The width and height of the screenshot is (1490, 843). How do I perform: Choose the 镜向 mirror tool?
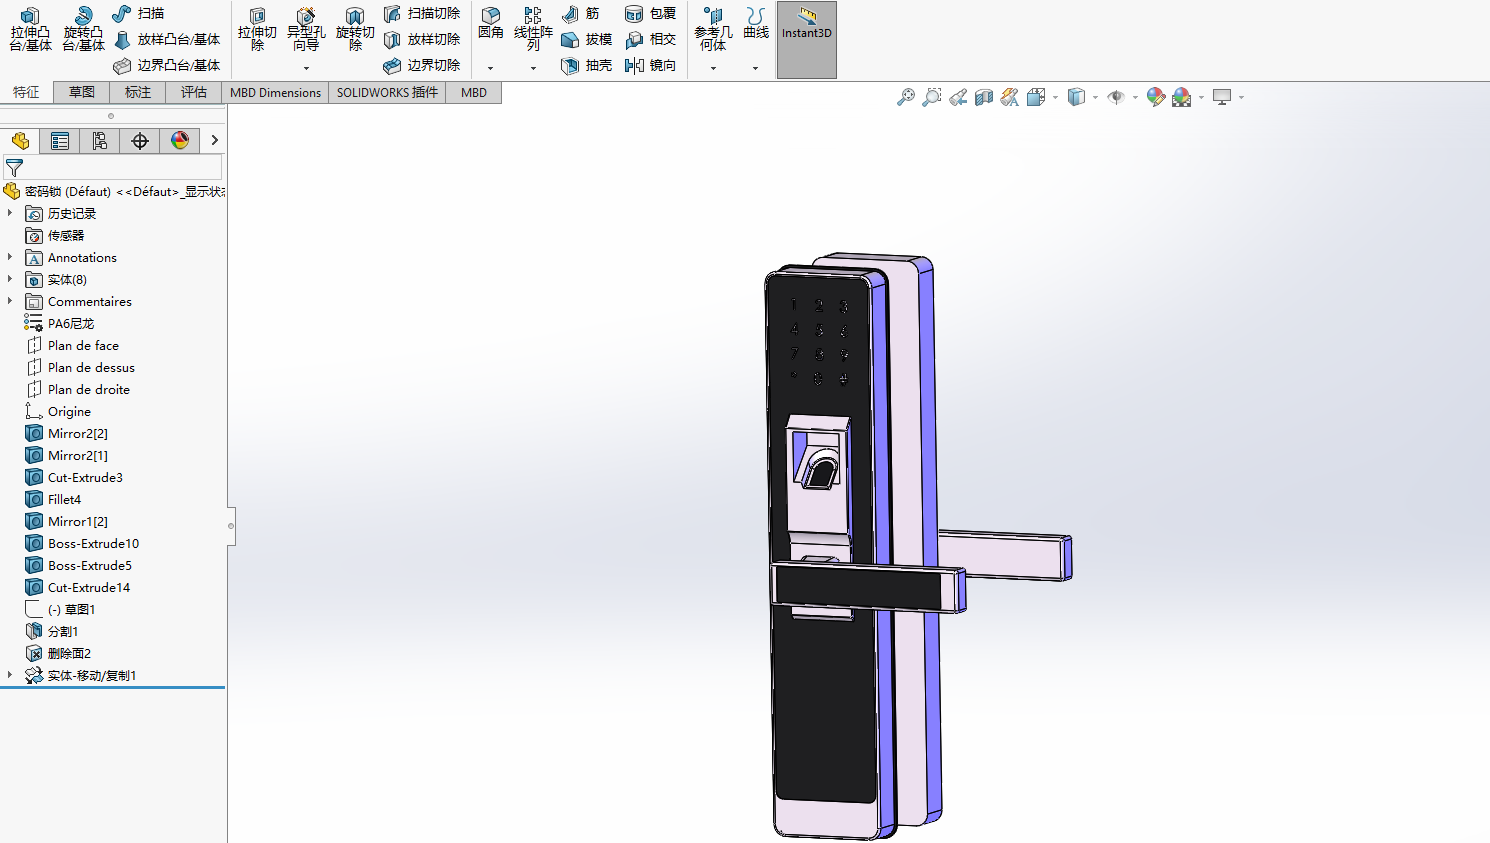pyautogui.click(x=651, y=65)
